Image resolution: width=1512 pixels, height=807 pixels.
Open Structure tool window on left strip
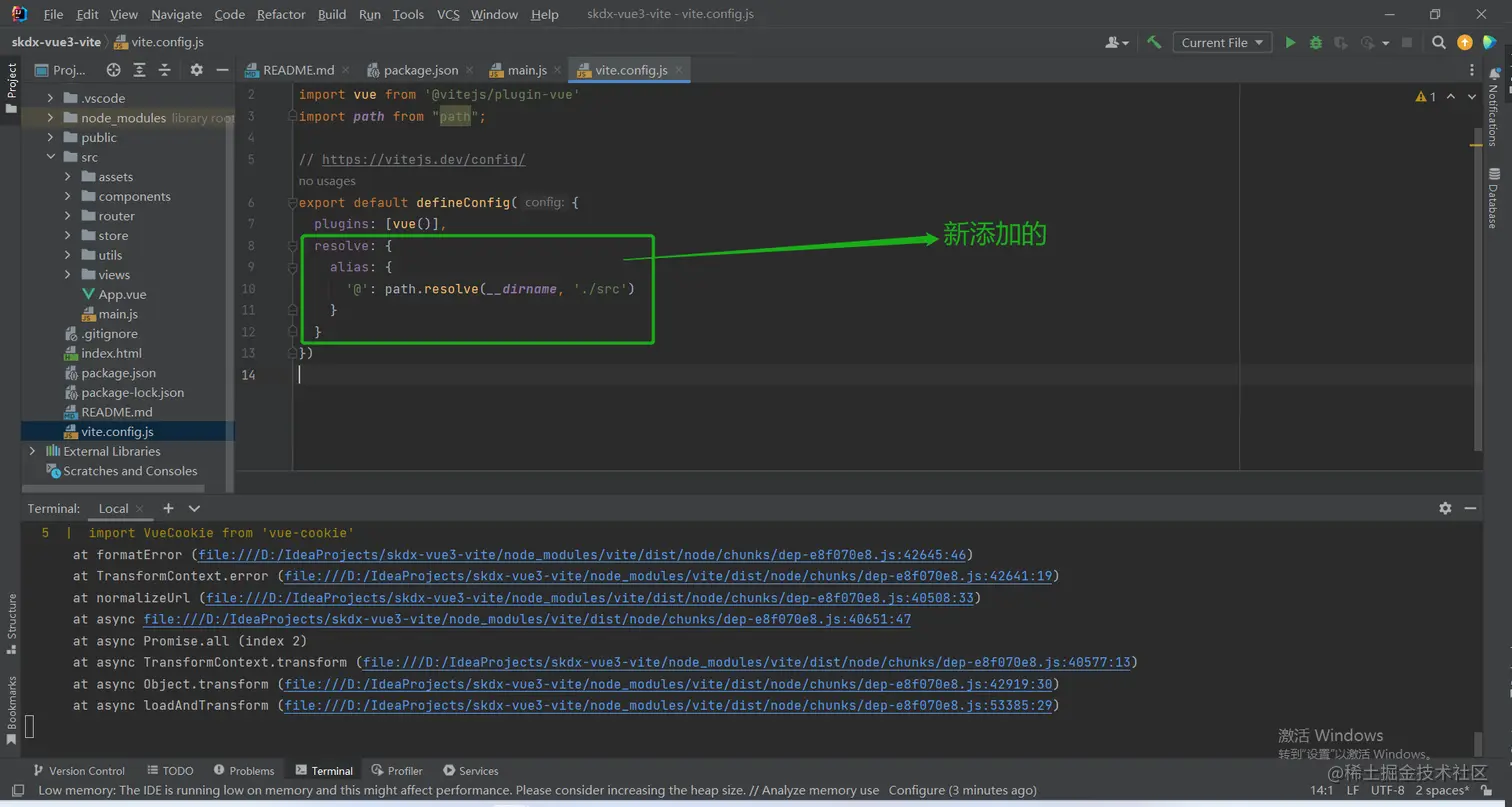pyautogui.click(x=11, y=624)
